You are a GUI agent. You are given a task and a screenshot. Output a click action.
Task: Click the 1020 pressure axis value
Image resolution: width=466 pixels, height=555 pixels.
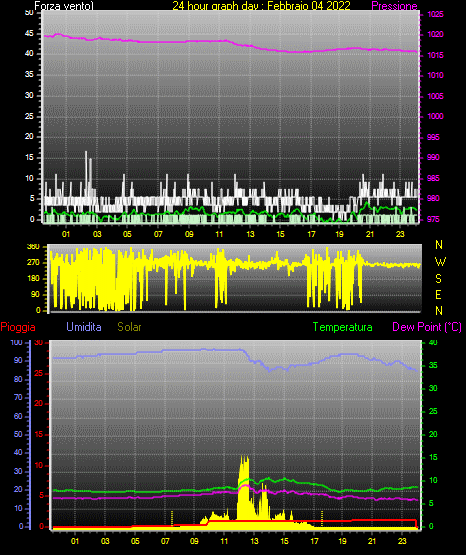pos(435,34)
